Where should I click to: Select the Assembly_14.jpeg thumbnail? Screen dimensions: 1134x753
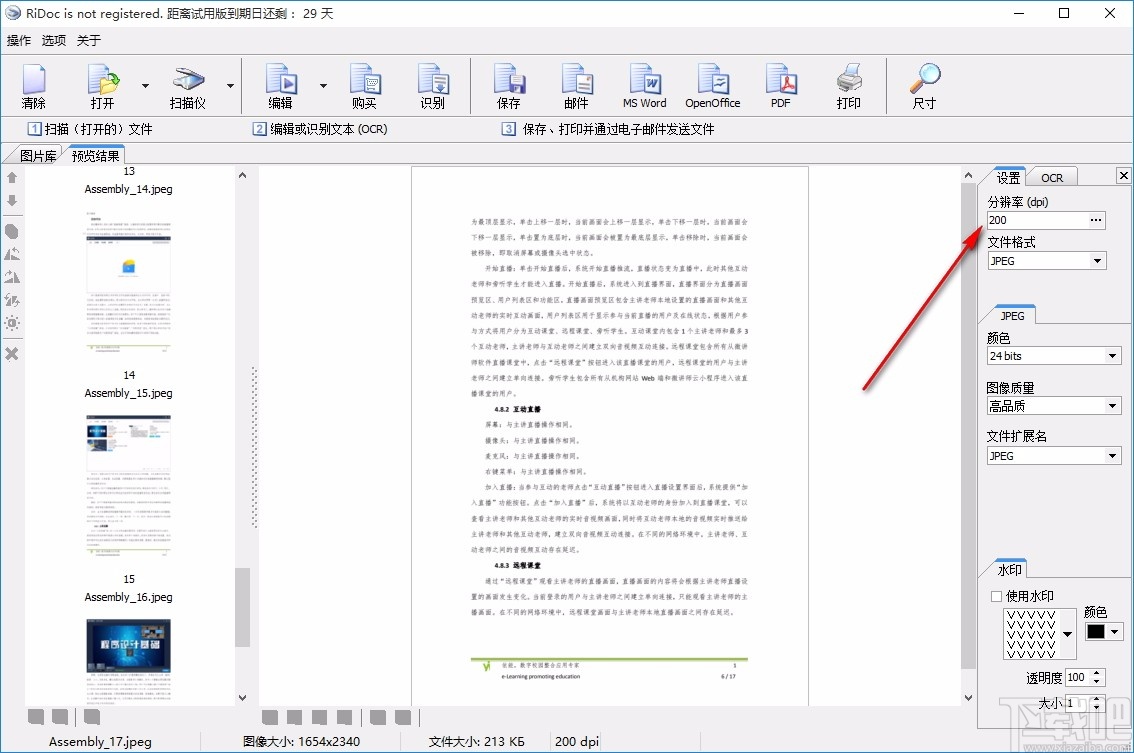coord(129,281)
